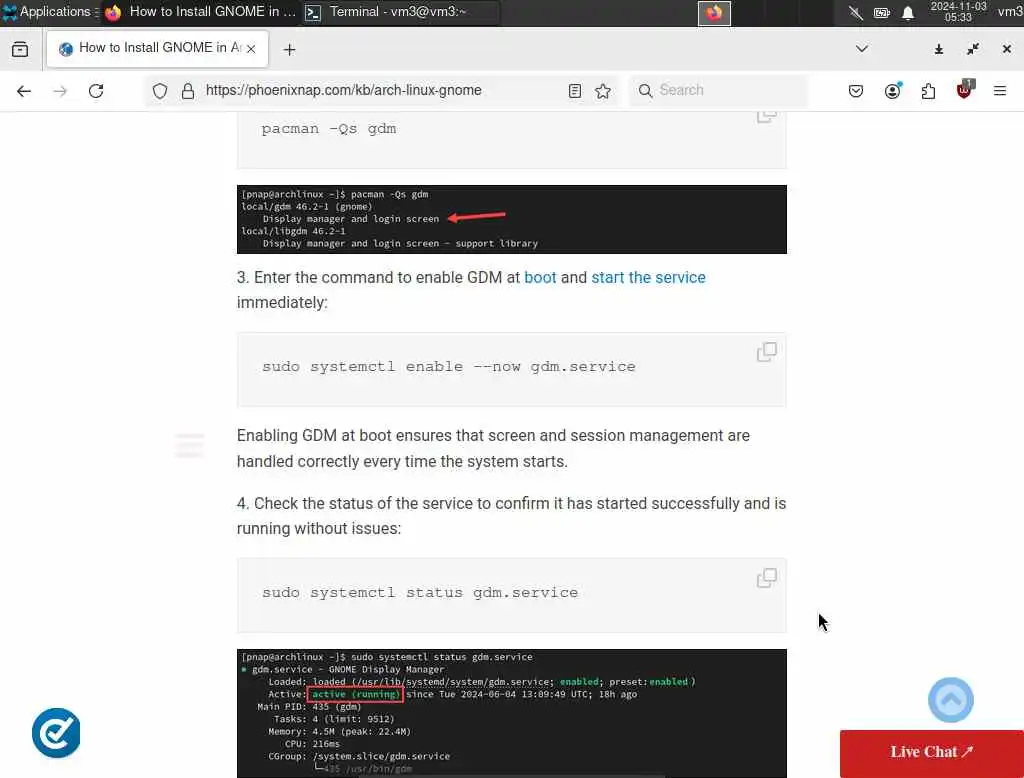1024x778 pixels.
Task: Go back to the previous page
Action: click(x=24, y=91)
